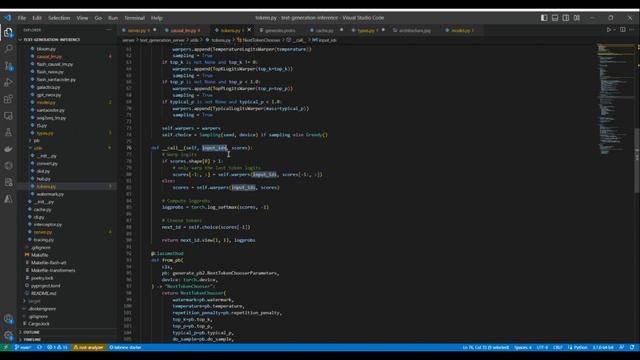Expand the pb folder in Explorer

pyautogui.click(x=36, y=140)
